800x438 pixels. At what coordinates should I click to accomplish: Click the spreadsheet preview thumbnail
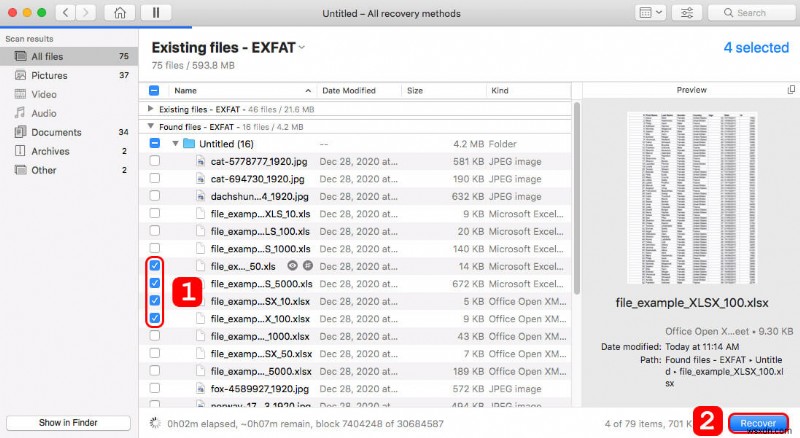691,198
